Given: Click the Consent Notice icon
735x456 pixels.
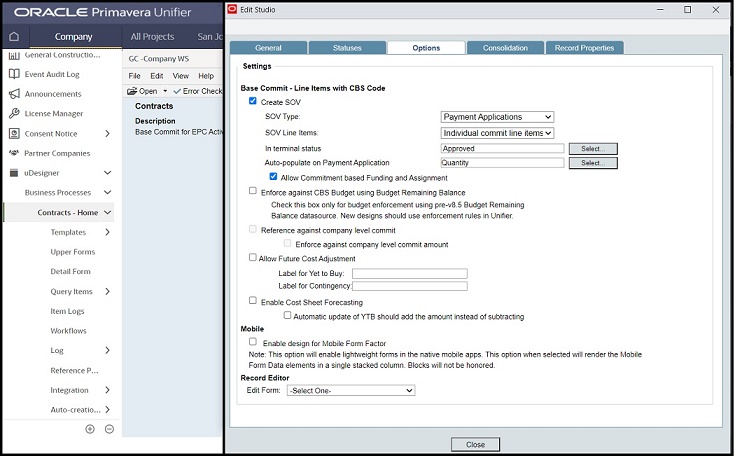Looking at the screenshot, I should pos(14,134).
